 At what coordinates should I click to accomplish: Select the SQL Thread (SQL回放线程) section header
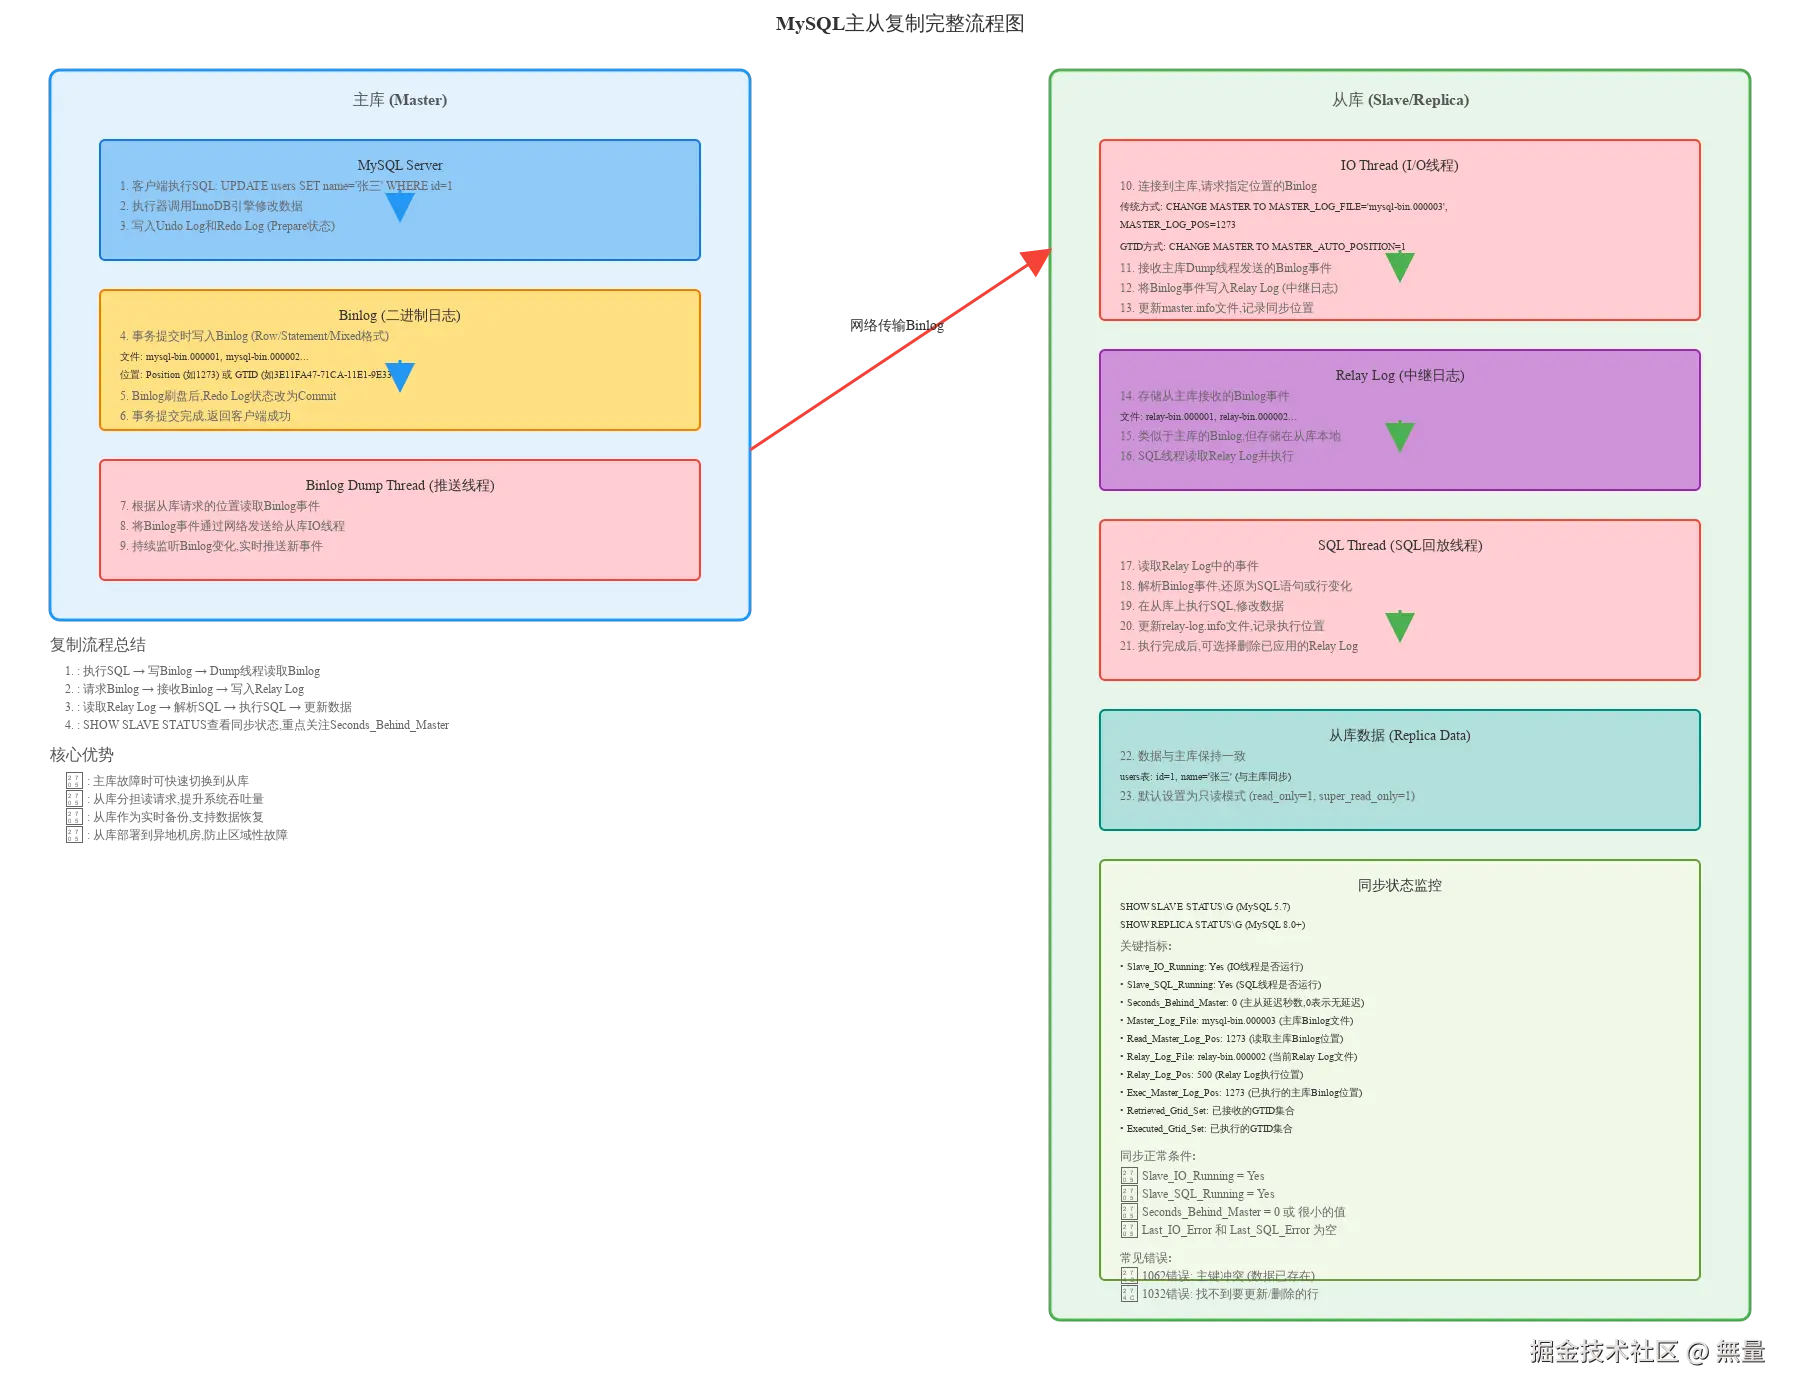tap(1399, 545)
